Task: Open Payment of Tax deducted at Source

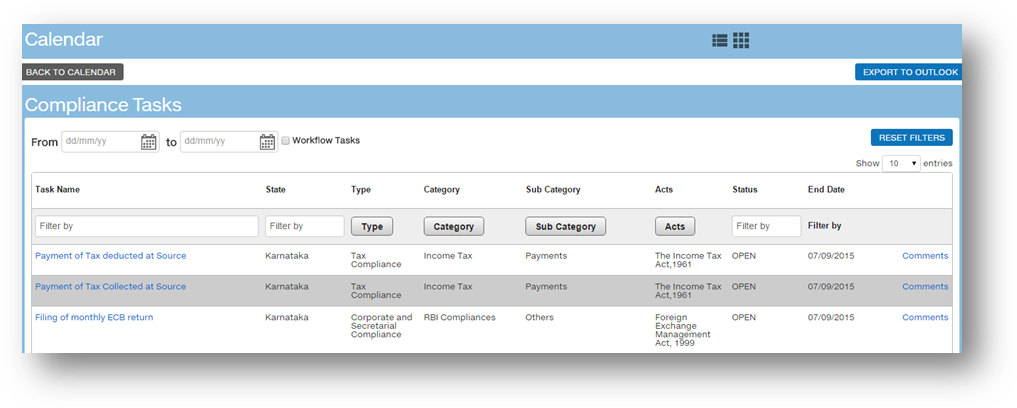Action: point(110,256)
